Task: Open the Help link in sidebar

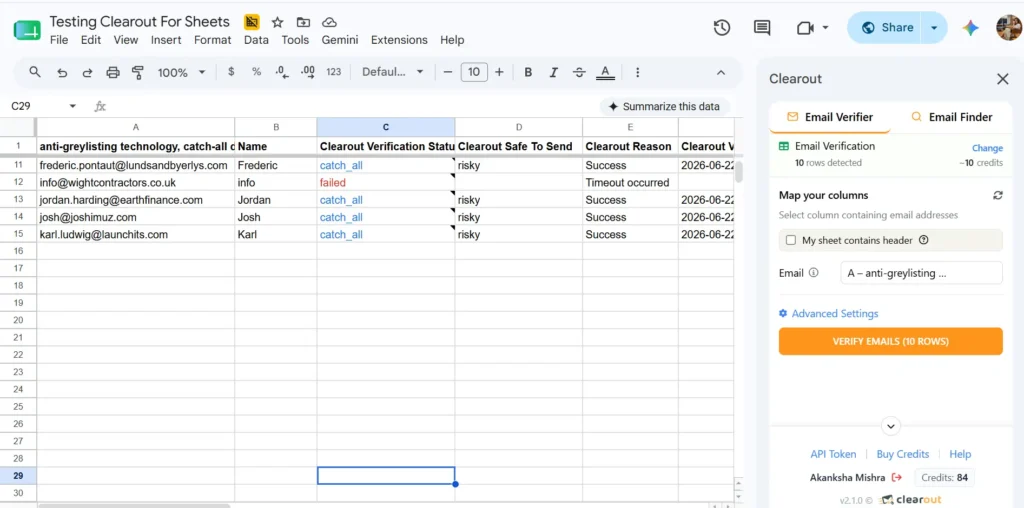Action: (x=960, y=454)
